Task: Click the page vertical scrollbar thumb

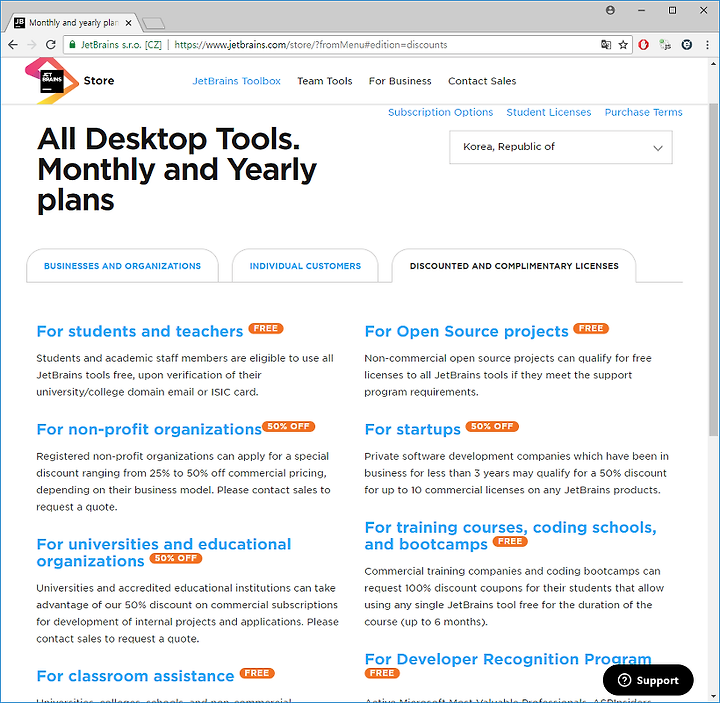Action: [x=713, y=270]
